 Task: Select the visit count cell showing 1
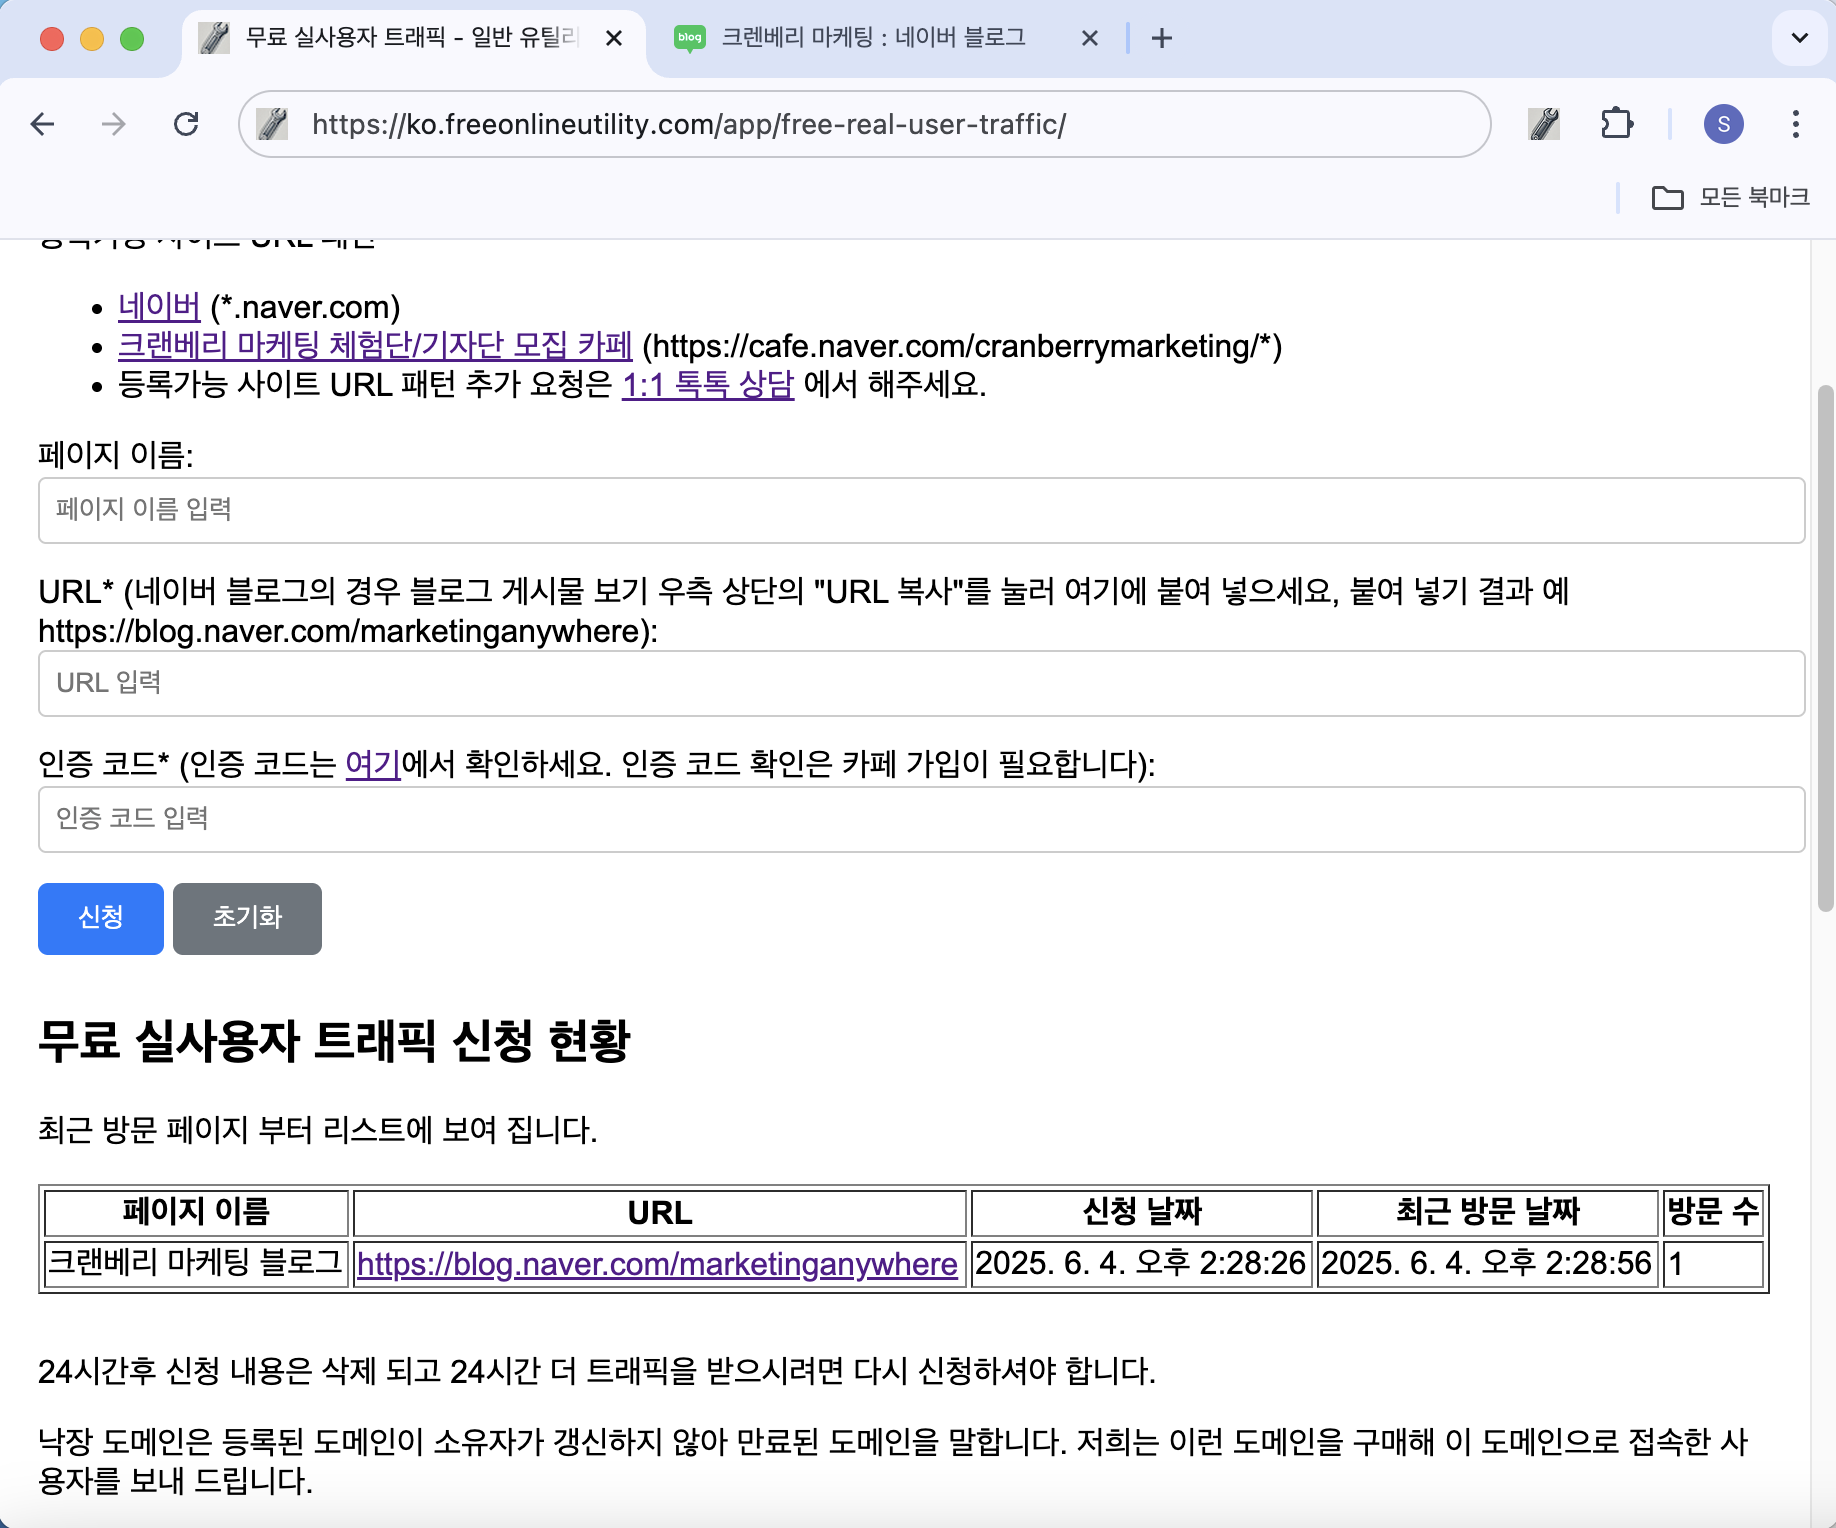pyautogui.click(x=1713, y=1264)
